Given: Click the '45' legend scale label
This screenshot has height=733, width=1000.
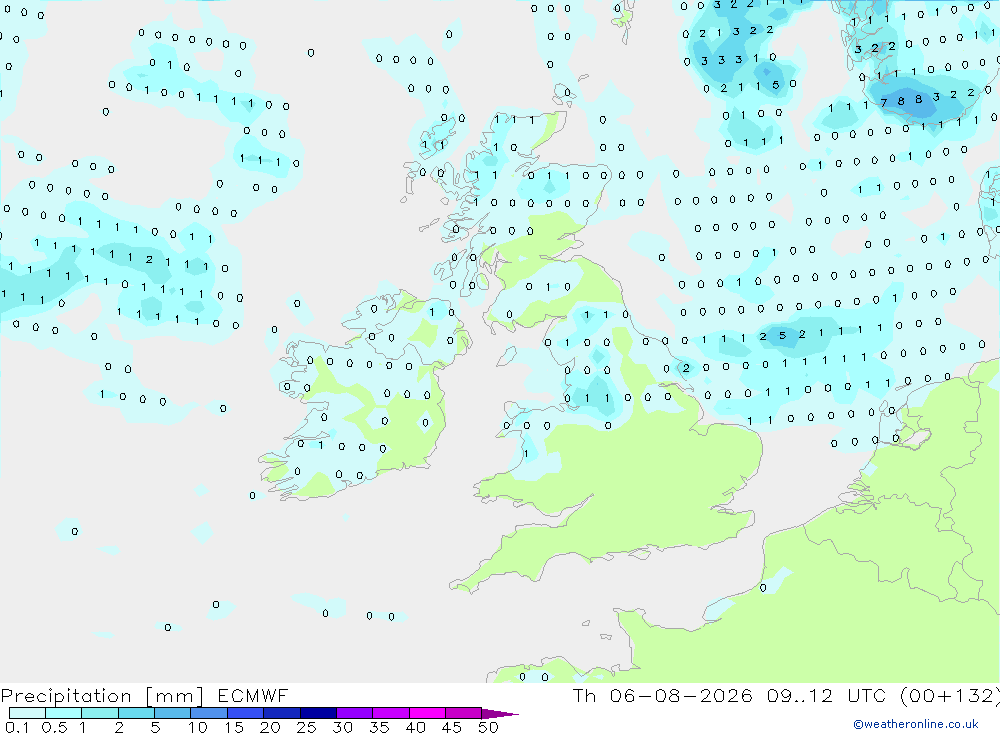Looking at the screenshot, I should [x=452, y=727].
